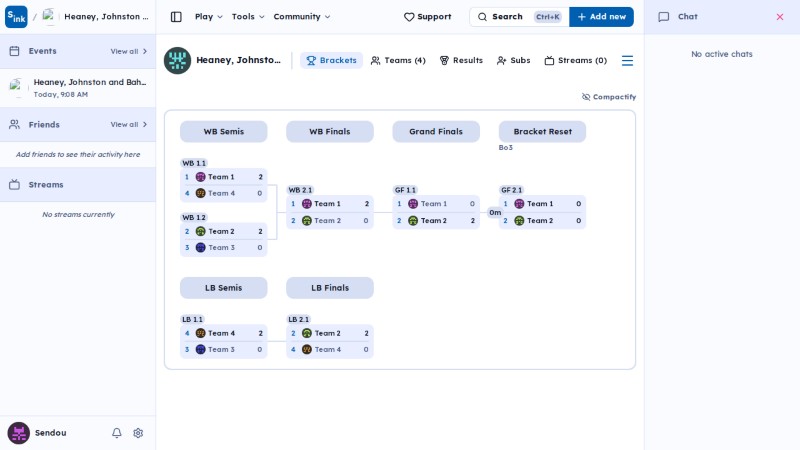Image resolution: width=800 pixels, height=450 pixels.
Task: Switch to the Results tab
Action: pyautogui.click(x=461, y=60)
